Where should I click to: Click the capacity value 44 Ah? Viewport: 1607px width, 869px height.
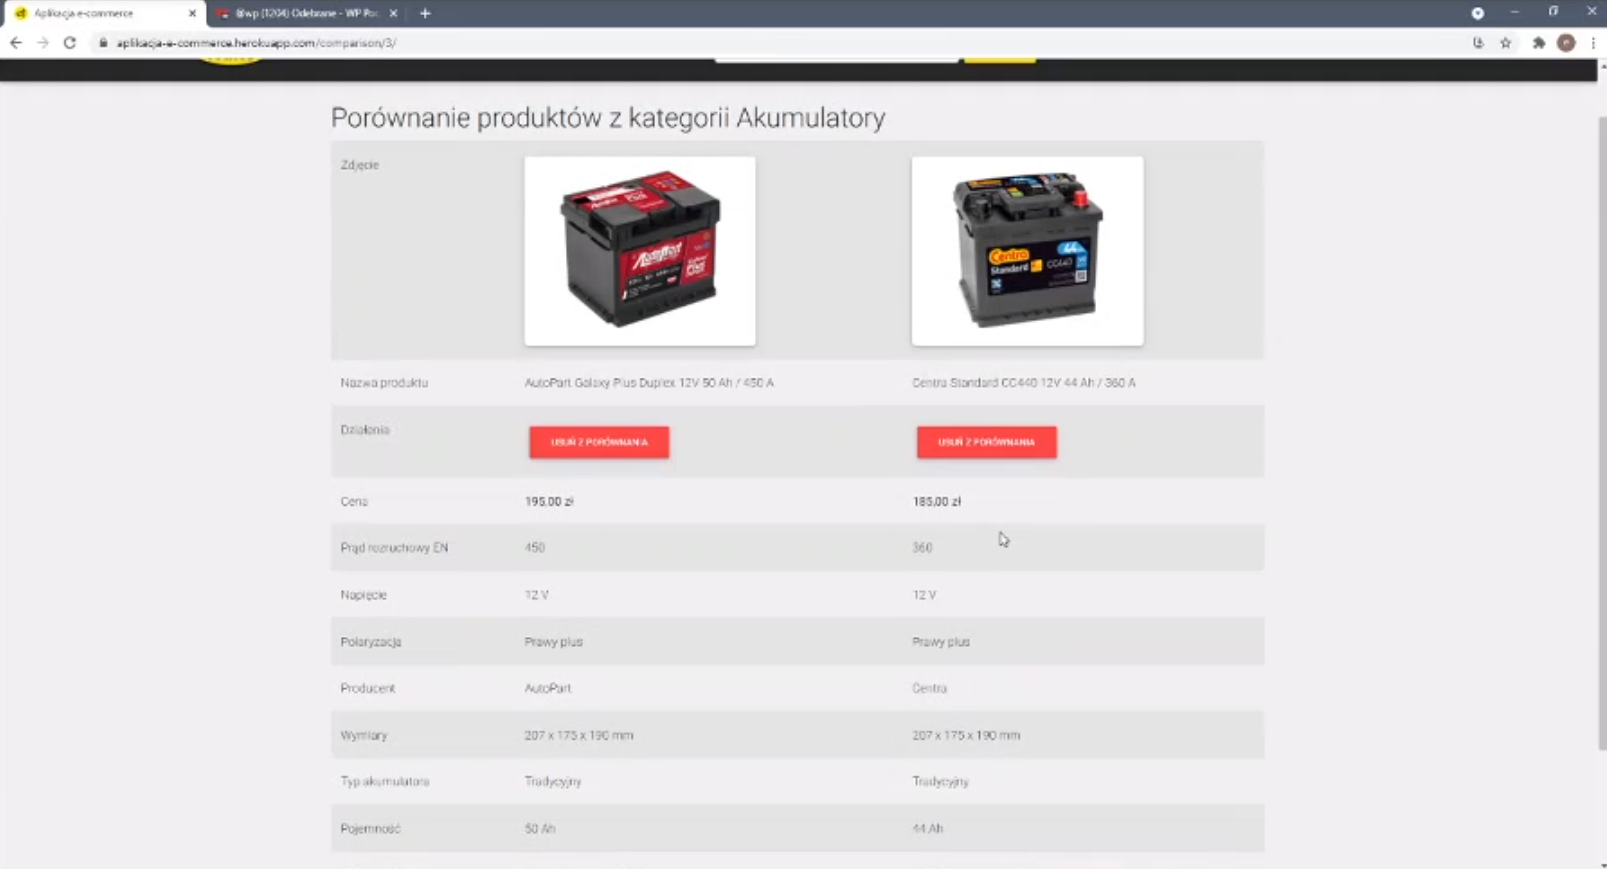coord(928,829)
